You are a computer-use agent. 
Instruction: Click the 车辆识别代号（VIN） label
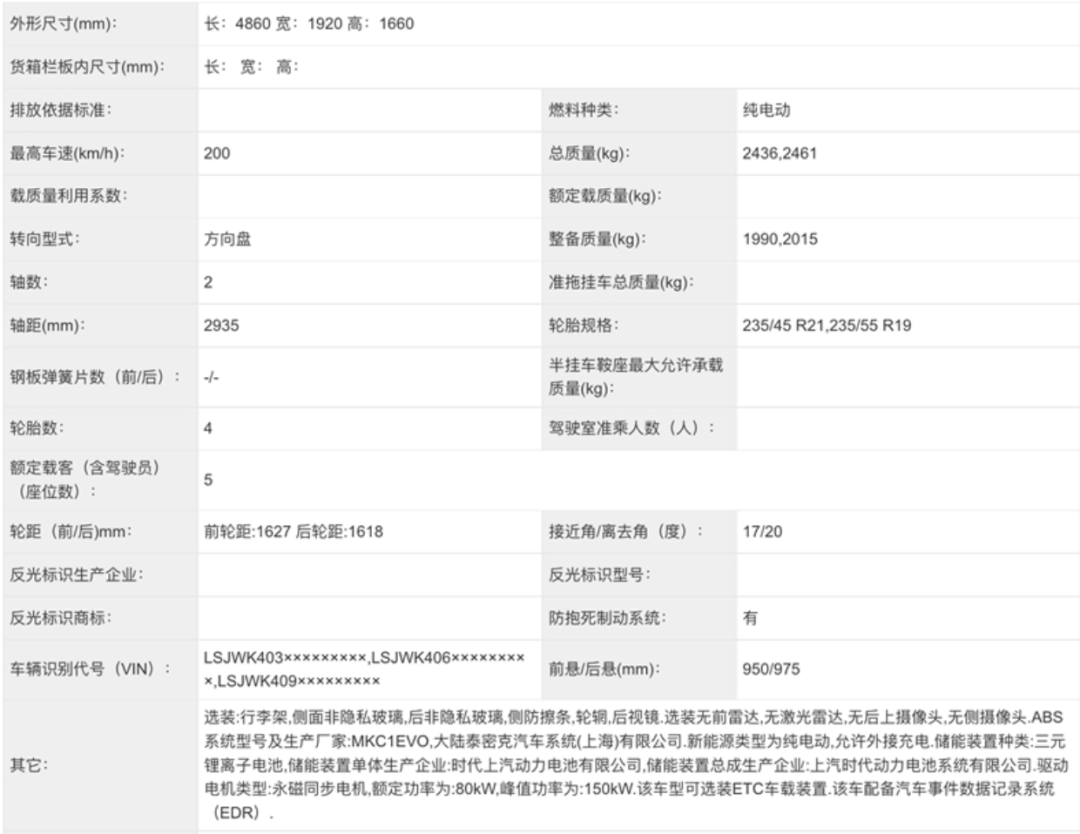(90, 669)
